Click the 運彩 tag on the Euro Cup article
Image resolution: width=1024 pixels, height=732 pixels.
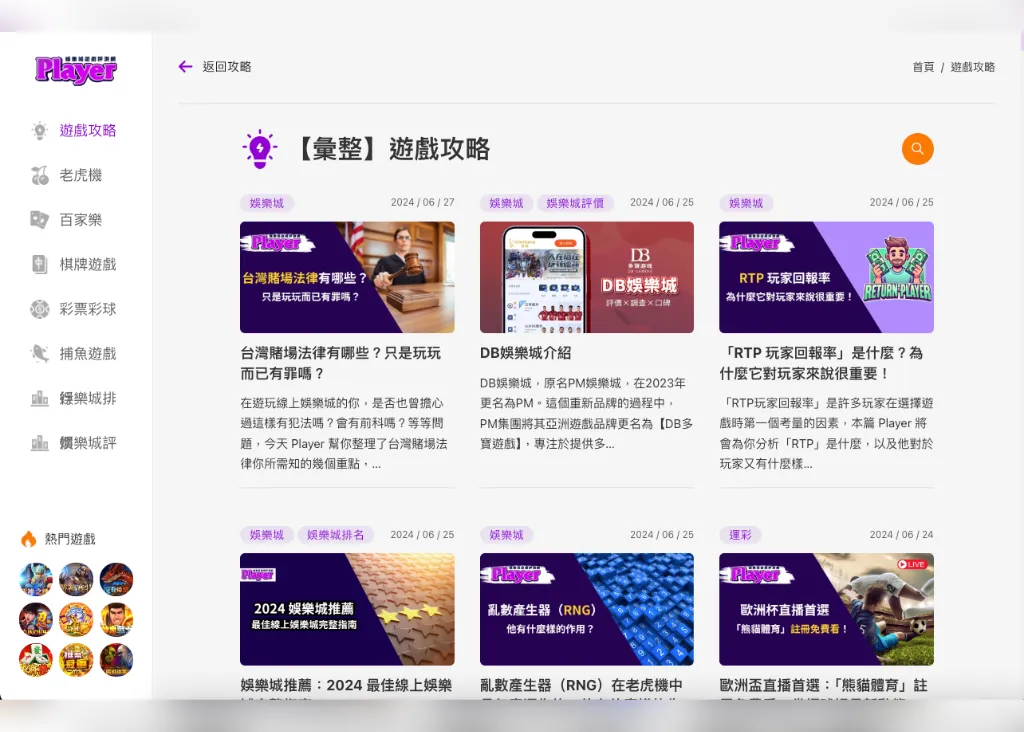[740, 535]
